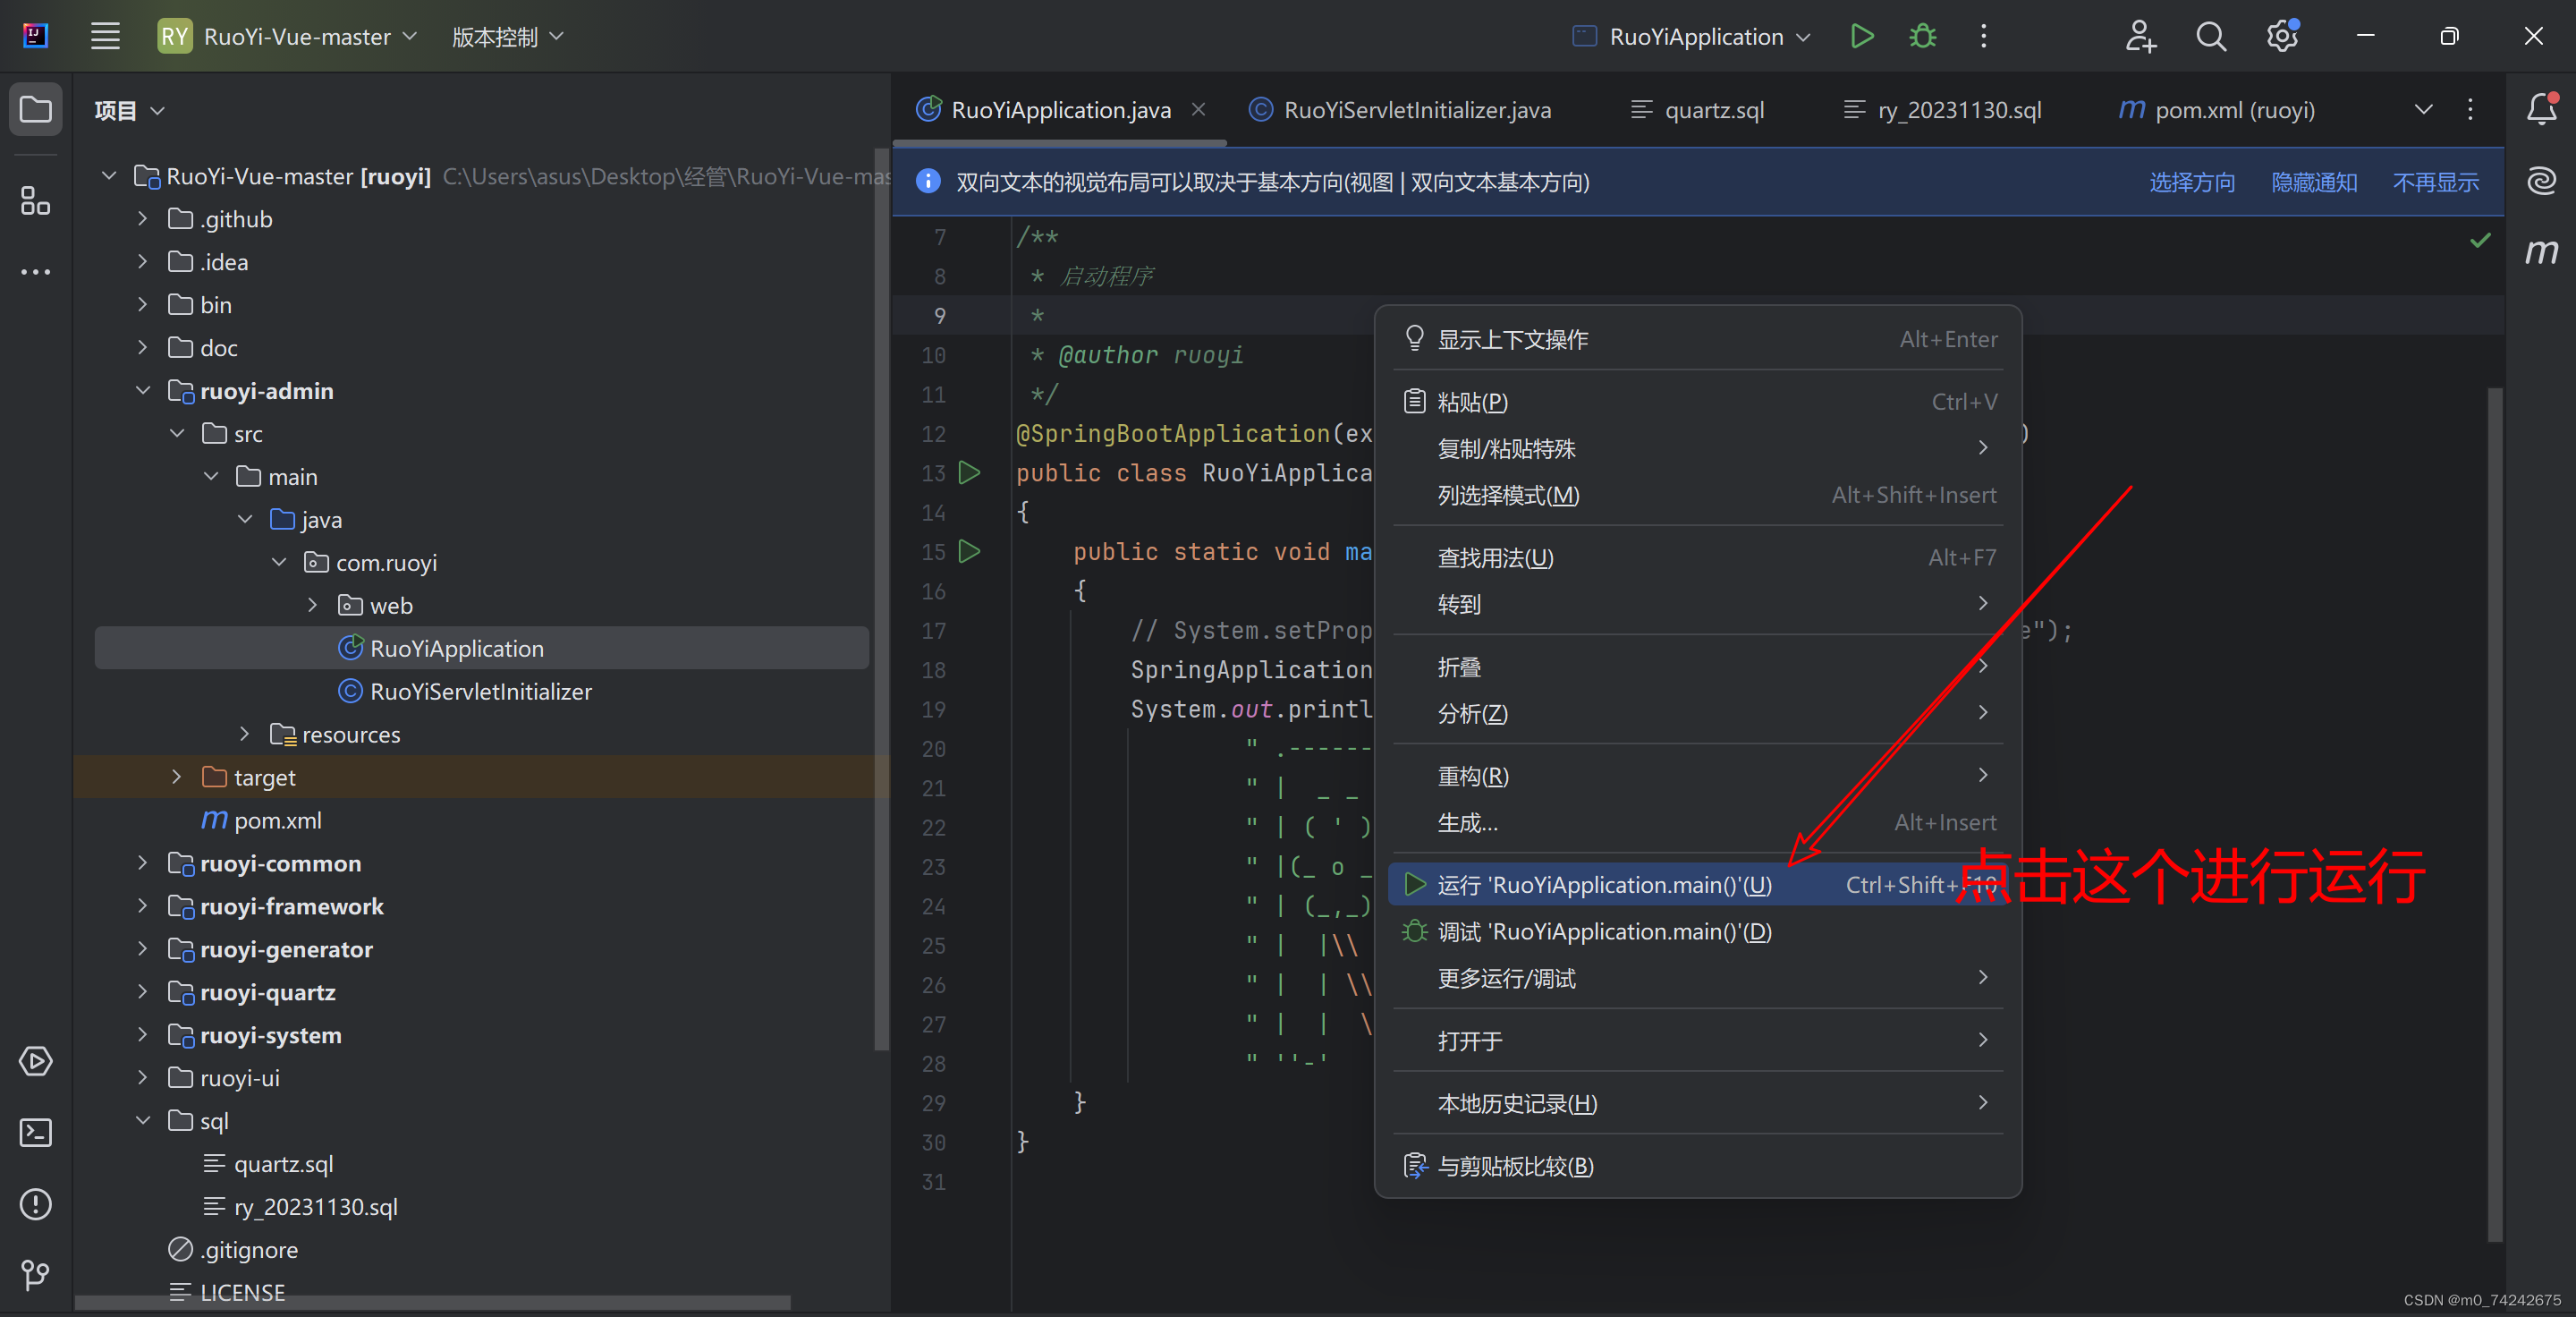Open Structure tool window icon
Image resolution: width=2576 pixels, height=1317 pixels.
(36, 200)
